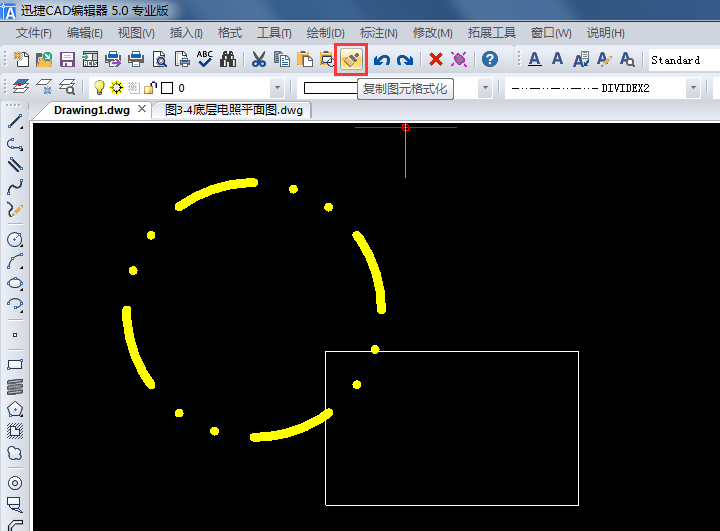
Task: Toggle layer freeze sun icon
Action: [x=116, y=87]
